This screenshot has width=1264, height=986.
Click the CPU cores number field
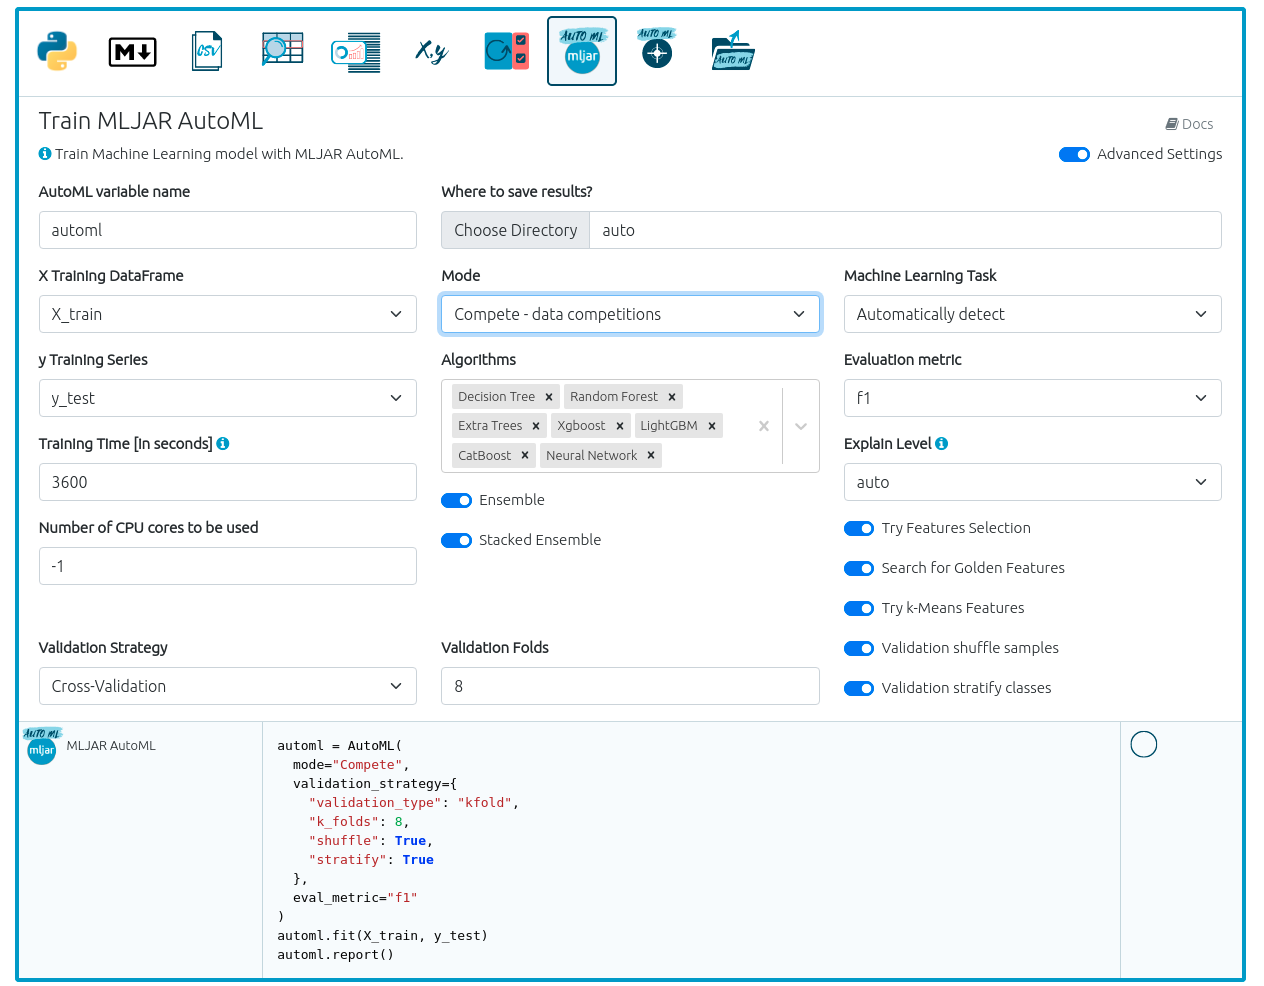228,566
